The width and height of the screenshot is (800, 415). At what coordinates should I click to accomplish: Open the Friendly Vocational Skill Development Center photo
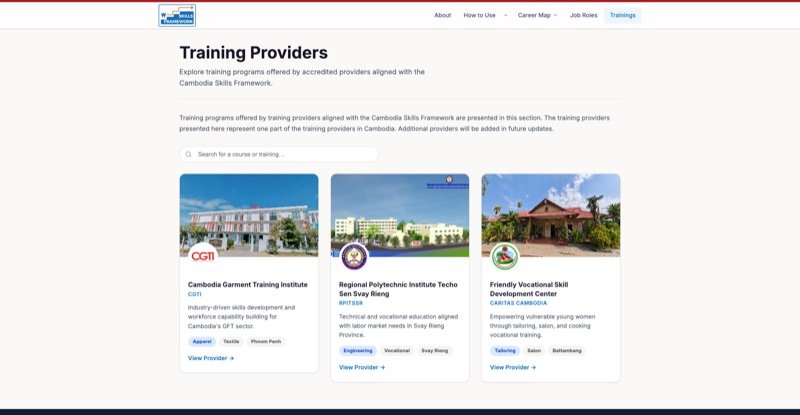(551, 215)
